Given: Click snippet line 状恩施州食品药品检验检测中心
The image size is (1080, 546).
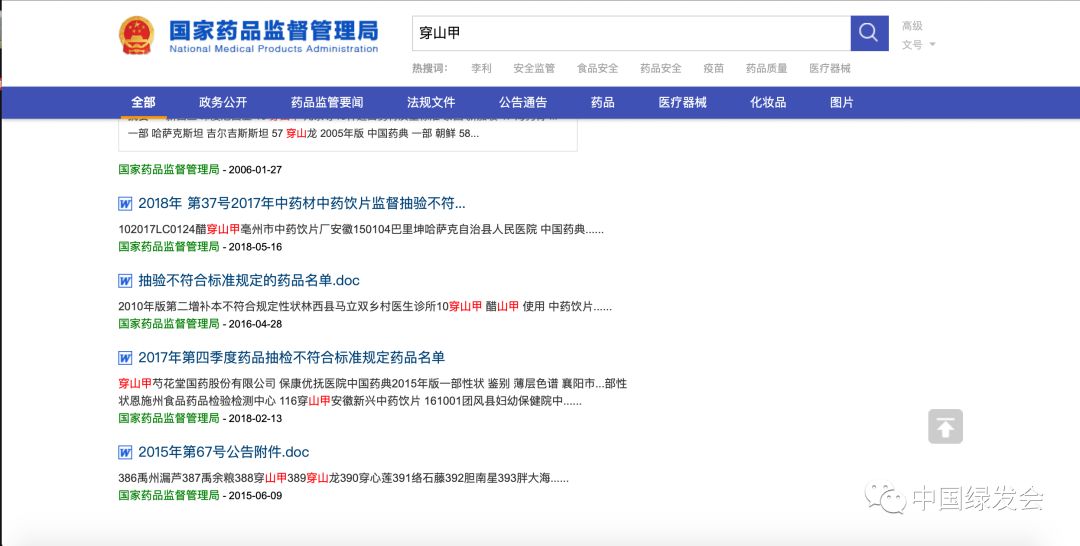Looking at the screenshot, I should coord(350,401).
